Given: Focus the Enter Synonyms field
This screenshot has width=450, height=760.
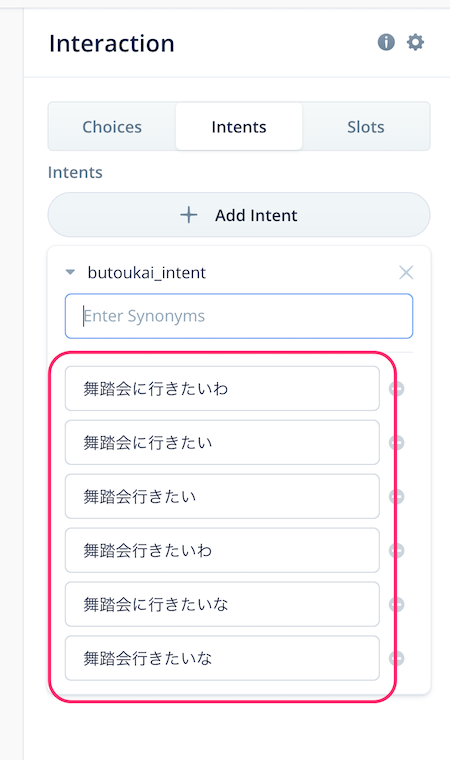Looking at the screenshot, I should 239,316.
